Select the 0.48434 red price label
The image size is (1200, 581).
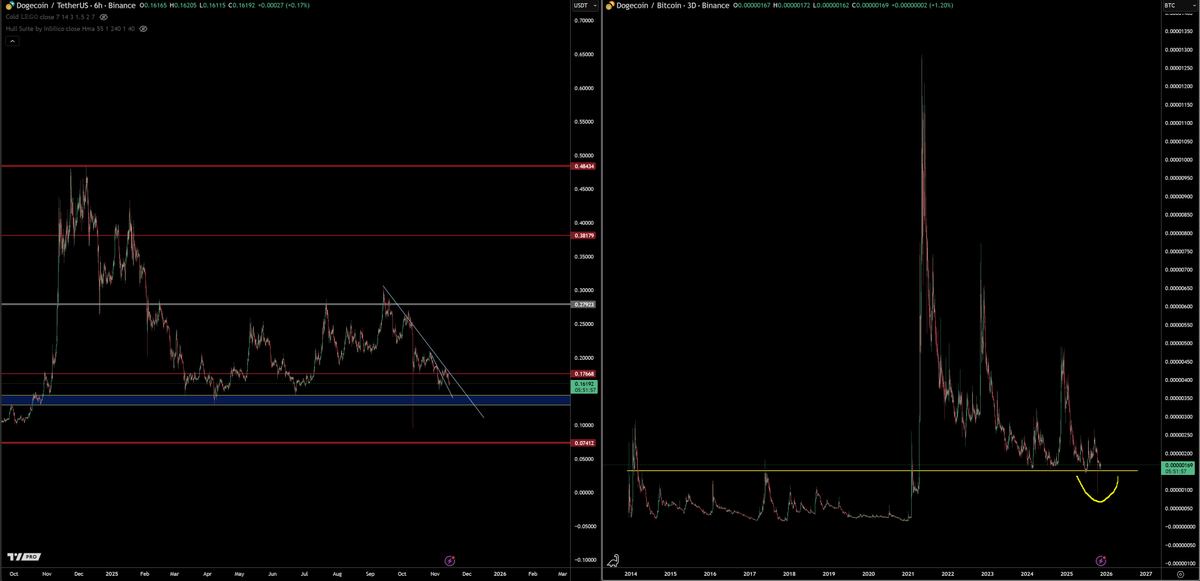pos(584,166)
